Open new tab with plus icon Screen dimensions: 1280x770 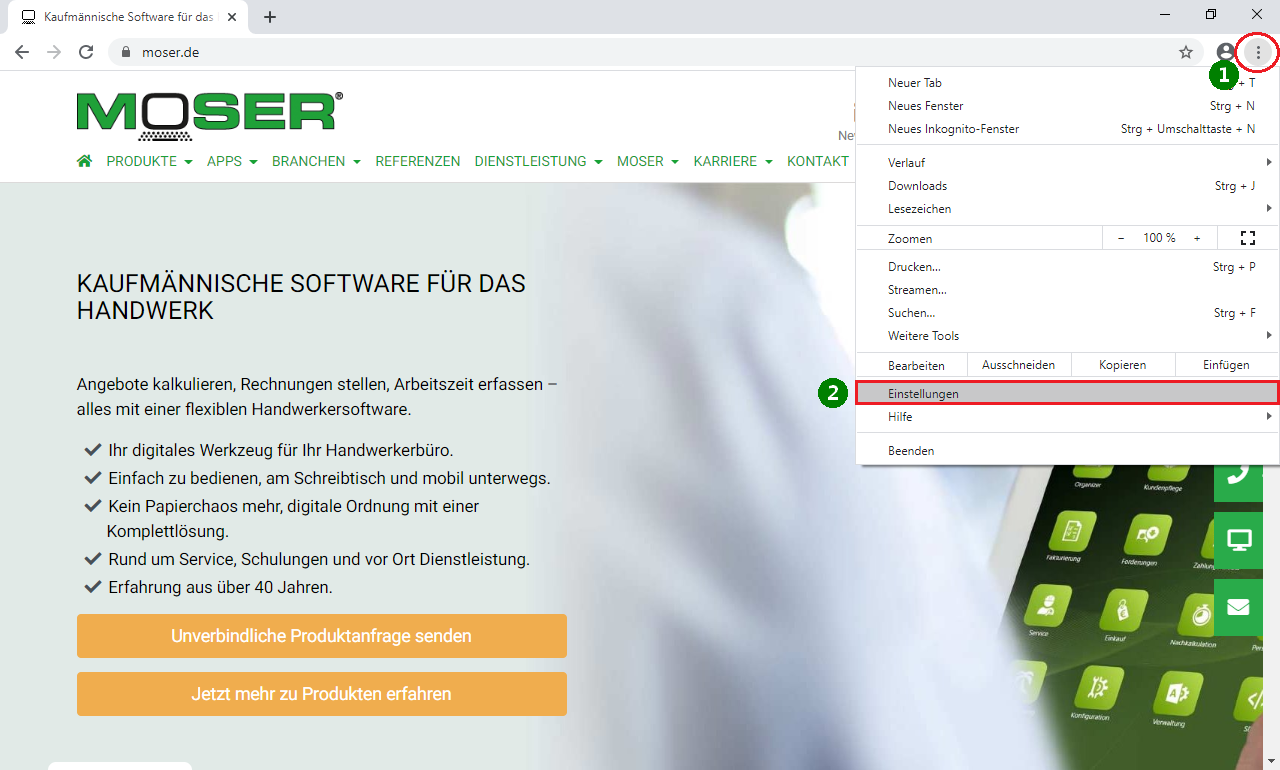[x=270, y=17]
